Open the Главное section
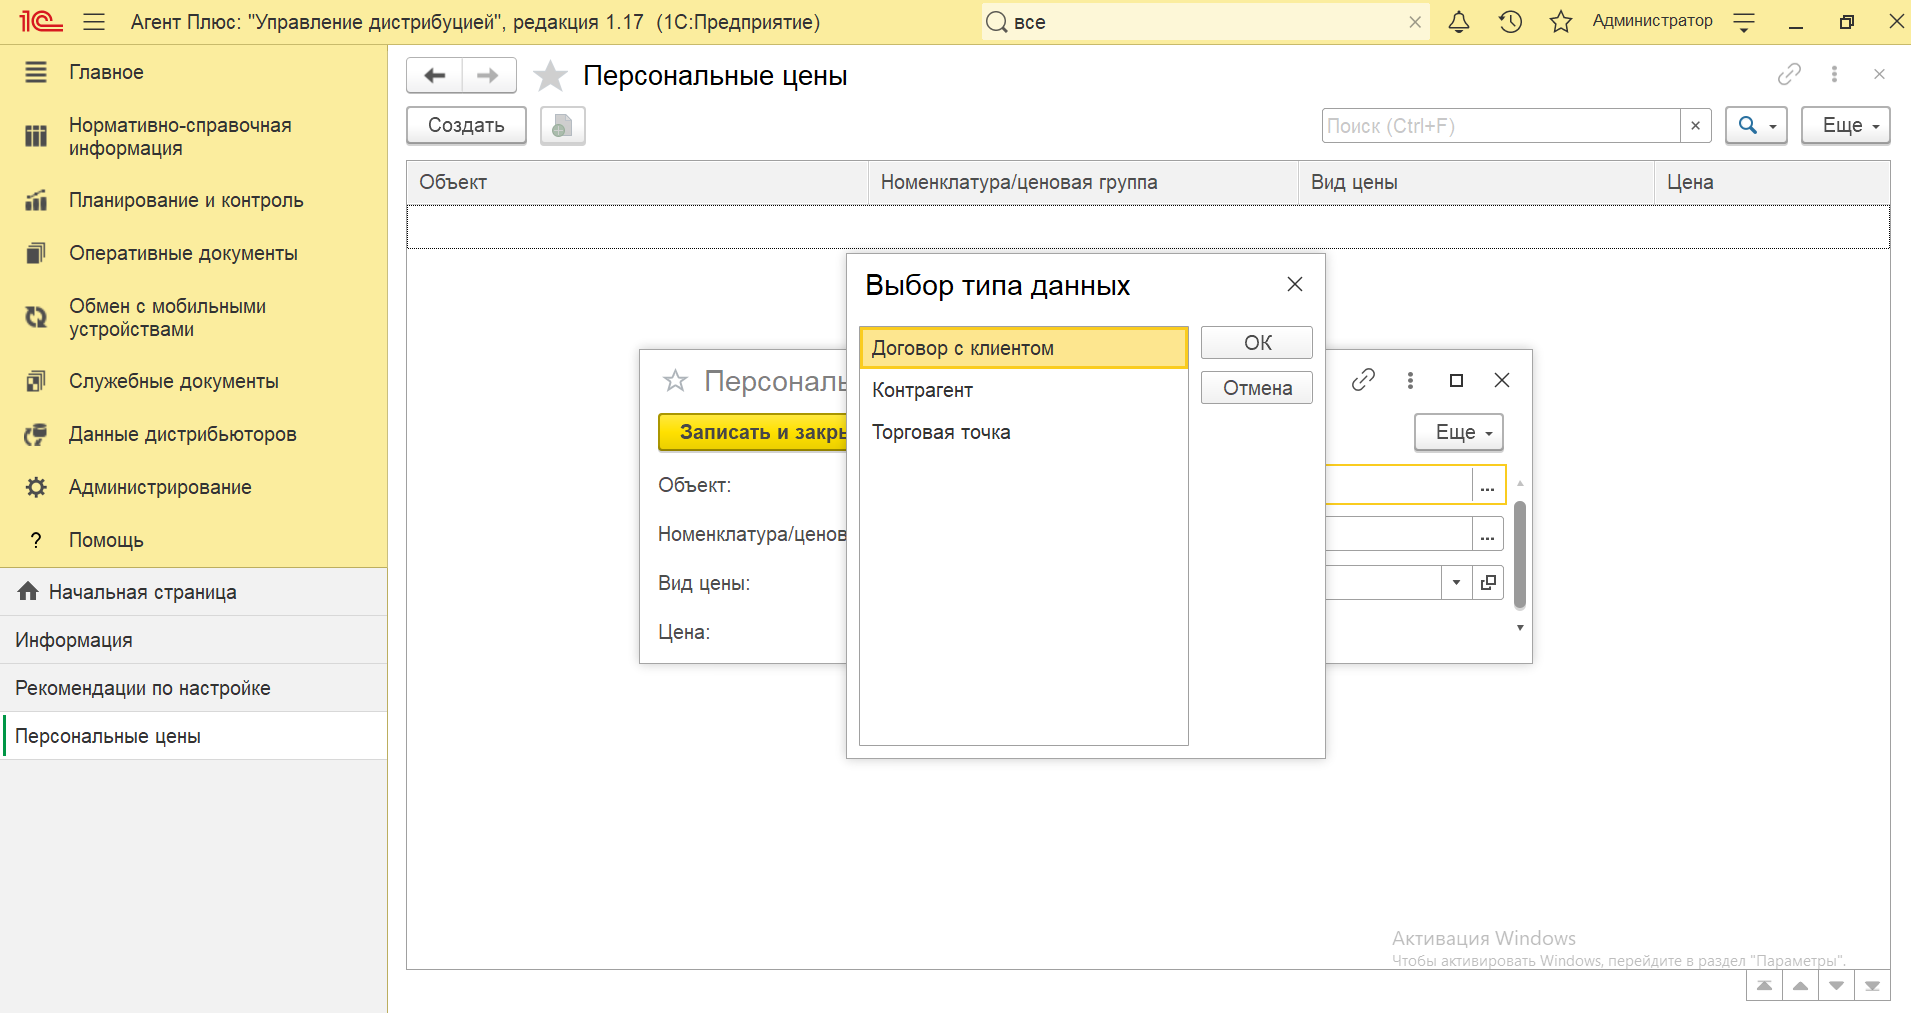 [193, 72]
